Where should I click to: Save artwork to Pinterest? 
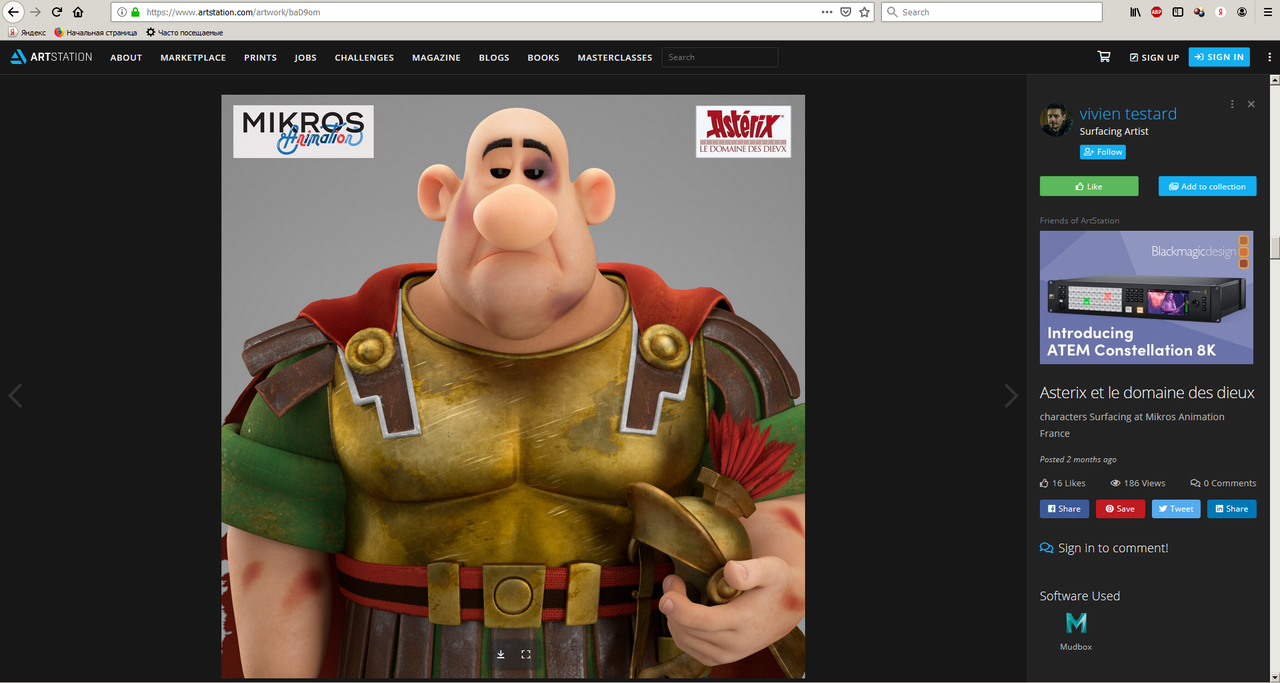1120,508
